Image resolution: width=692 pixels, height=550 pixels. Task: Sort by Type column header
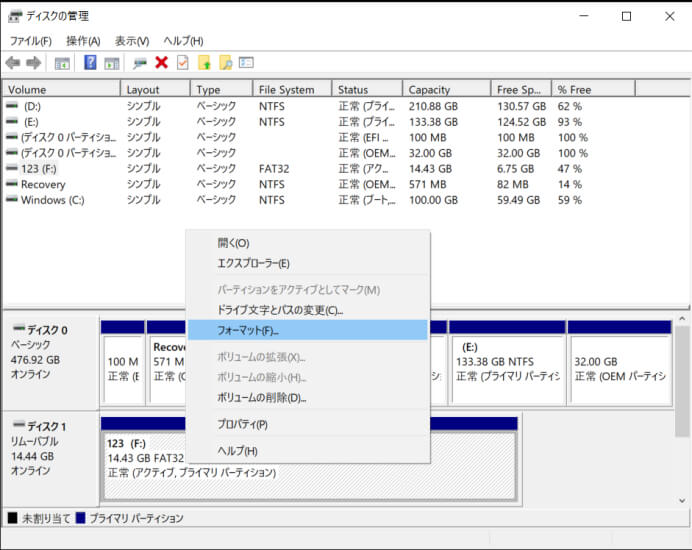[x=222, y=90]
